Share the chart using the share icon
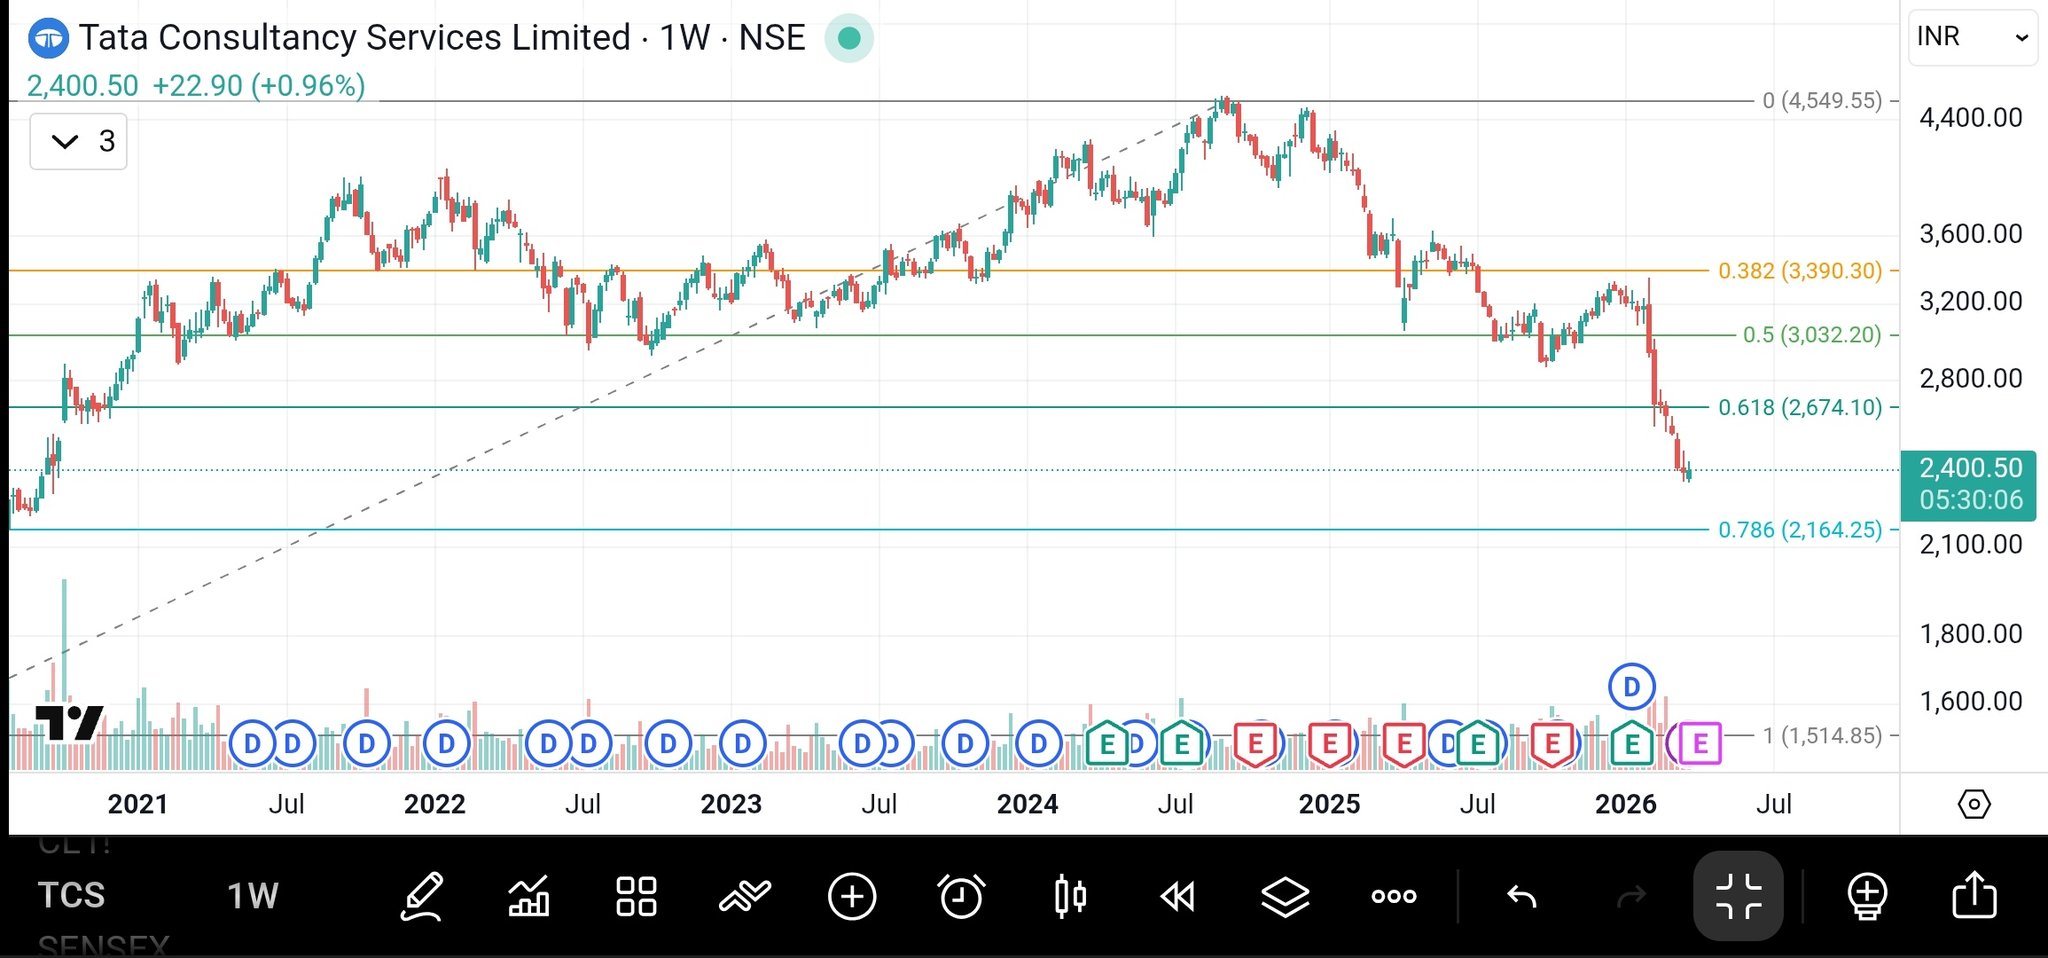Image resolution: width=2048 pixels, height=958 pixels. pos(1974,894)
